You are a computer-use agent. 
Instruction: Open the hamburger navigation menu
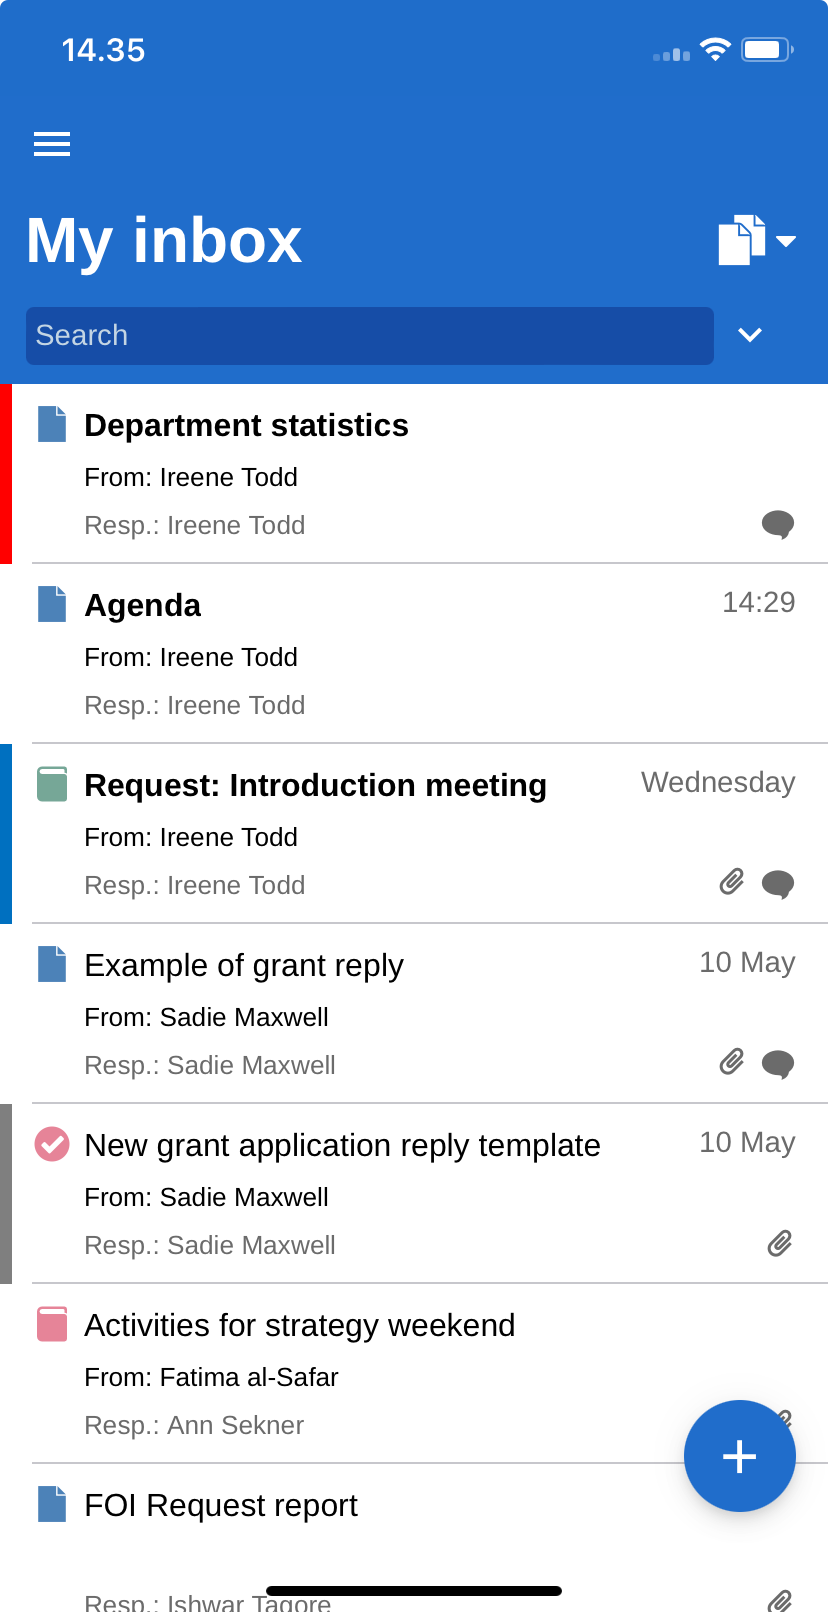[x=52, y=144]
